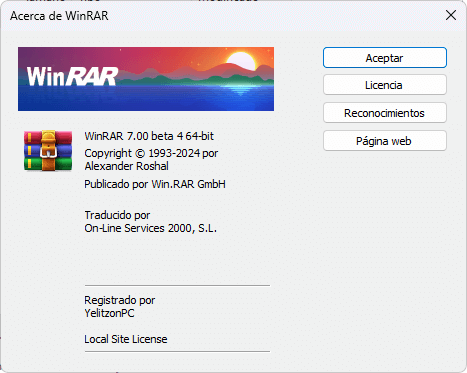The image size is (467, 373).
Task: Open the Página web button
Action: (385, 141)
